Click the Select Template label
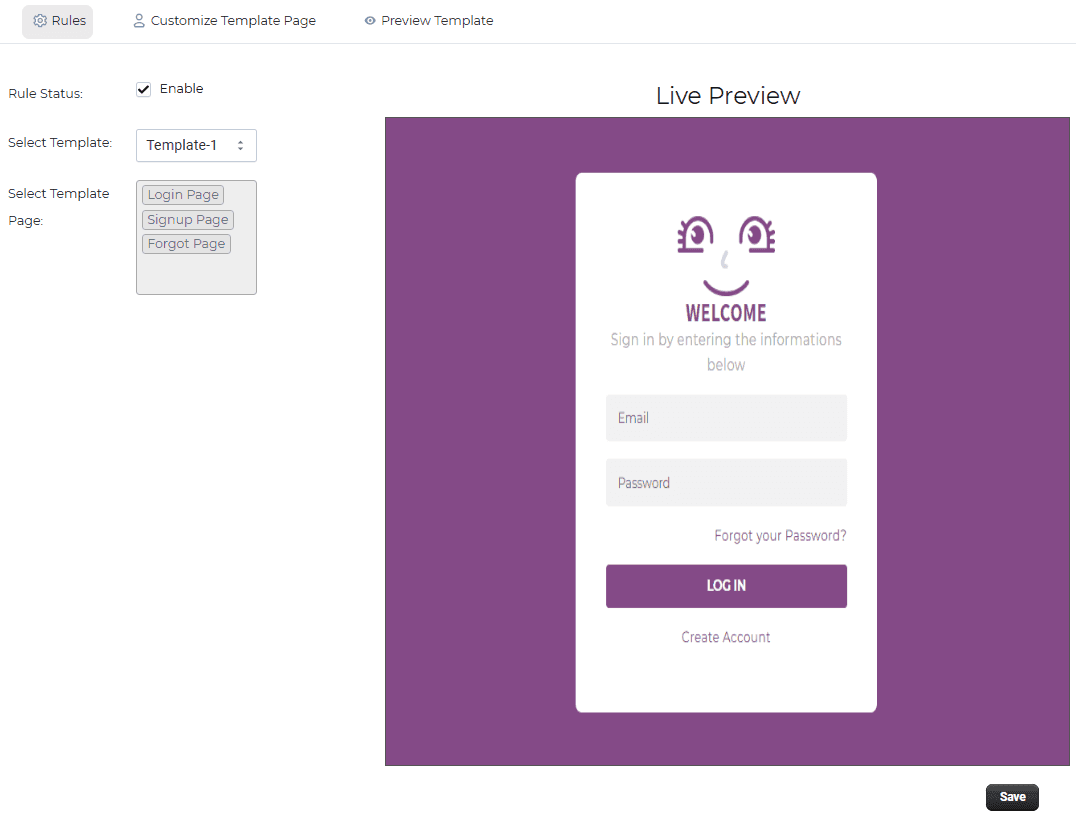1076x815 pixels. point(60,143)
